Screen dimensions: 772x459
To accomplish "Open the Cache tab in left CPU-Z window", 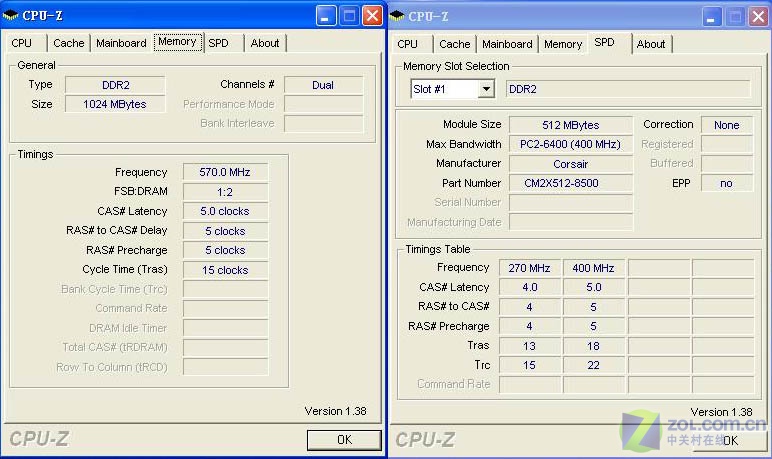I will click(x=69, y=43).
